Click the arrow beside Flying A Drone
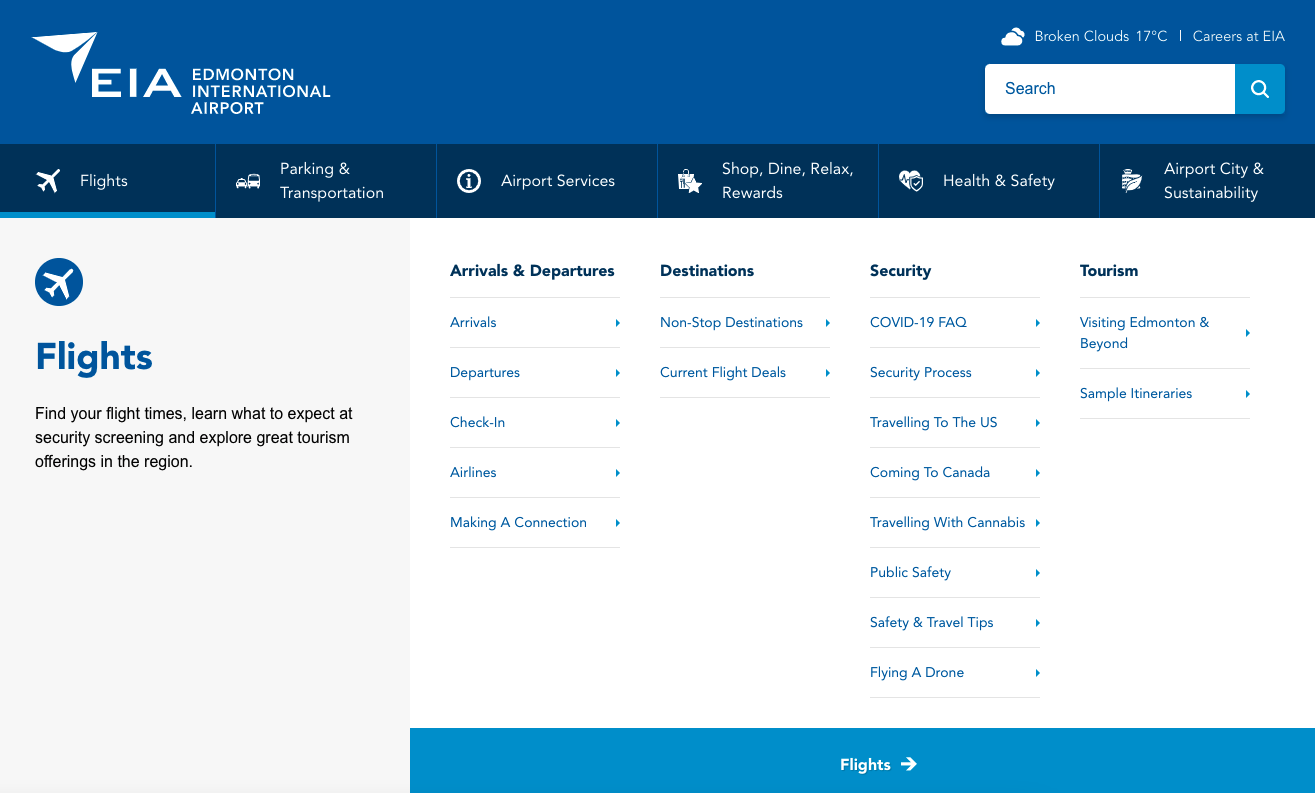The image size is (1315, 793). pyautogui.click(x=1038, y=673)
